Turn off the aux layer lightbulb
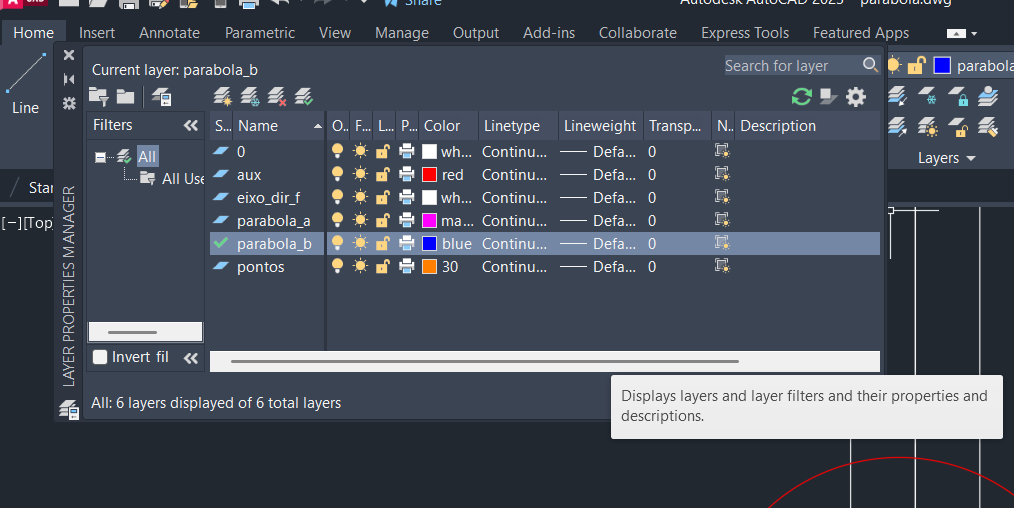This screenshot has width=1014, height=508. 339,175
